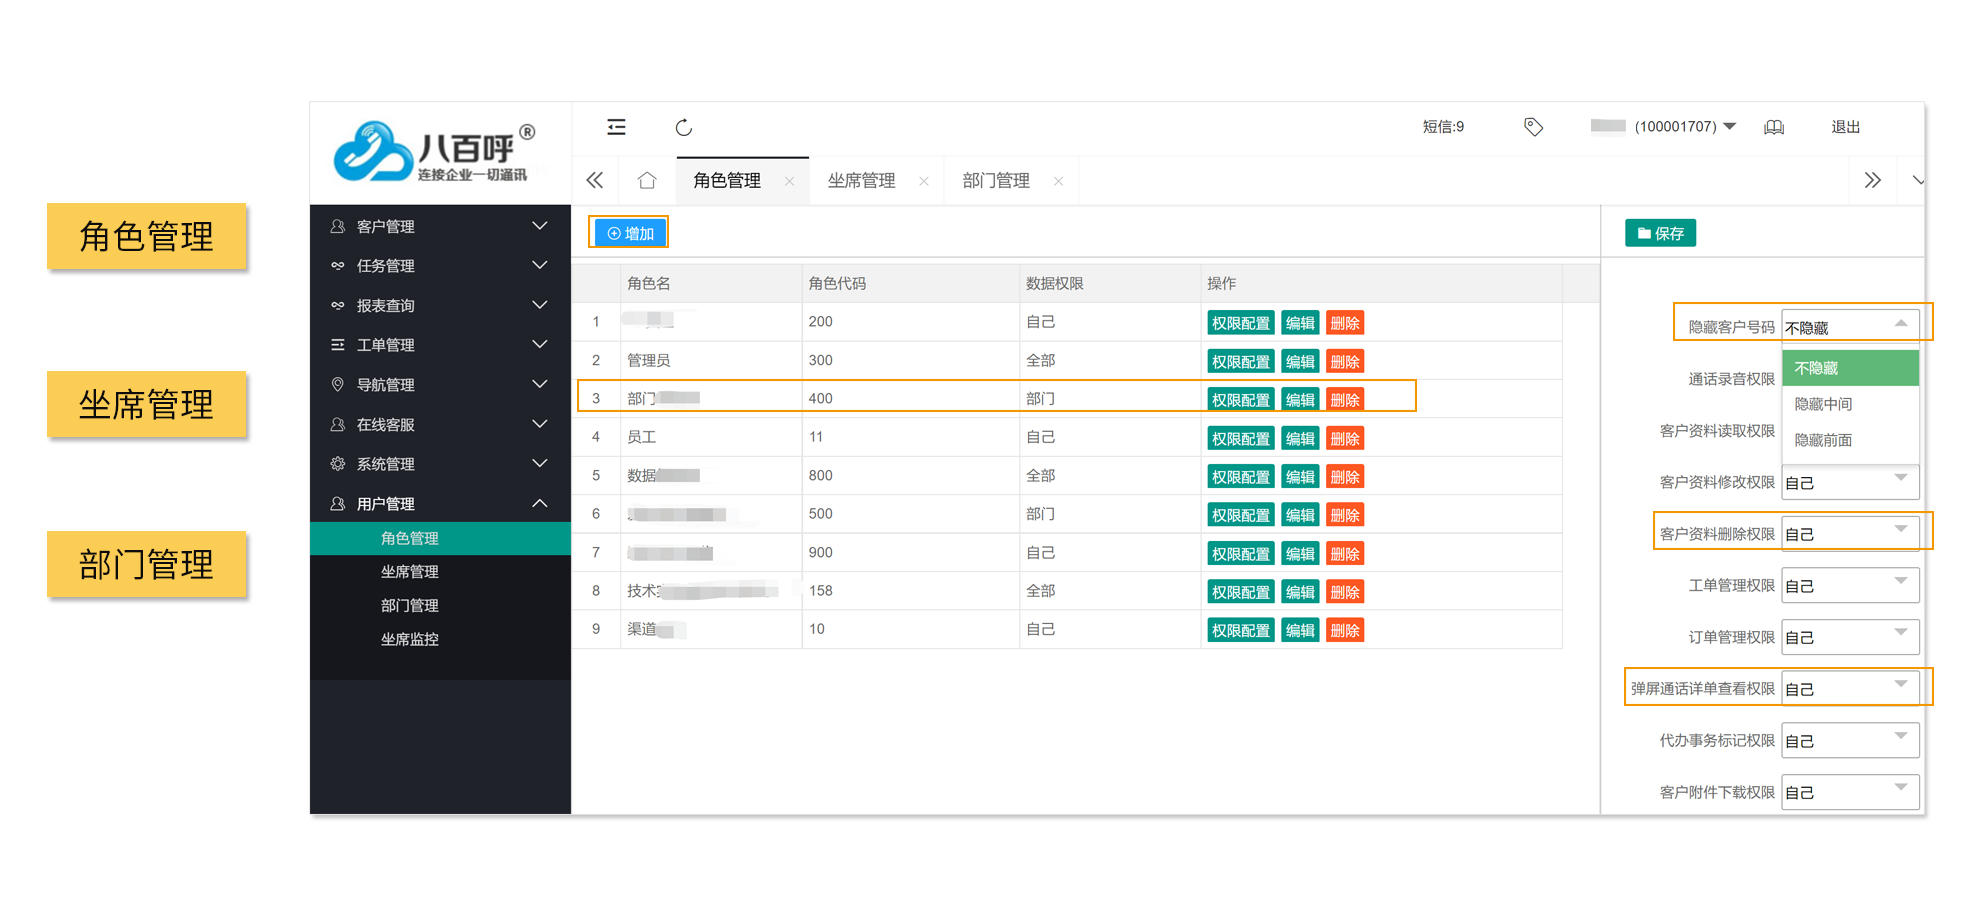Open 权限配置 for the 员工 role
This screenshot has width=1974, height=922.
[1240, 439]
